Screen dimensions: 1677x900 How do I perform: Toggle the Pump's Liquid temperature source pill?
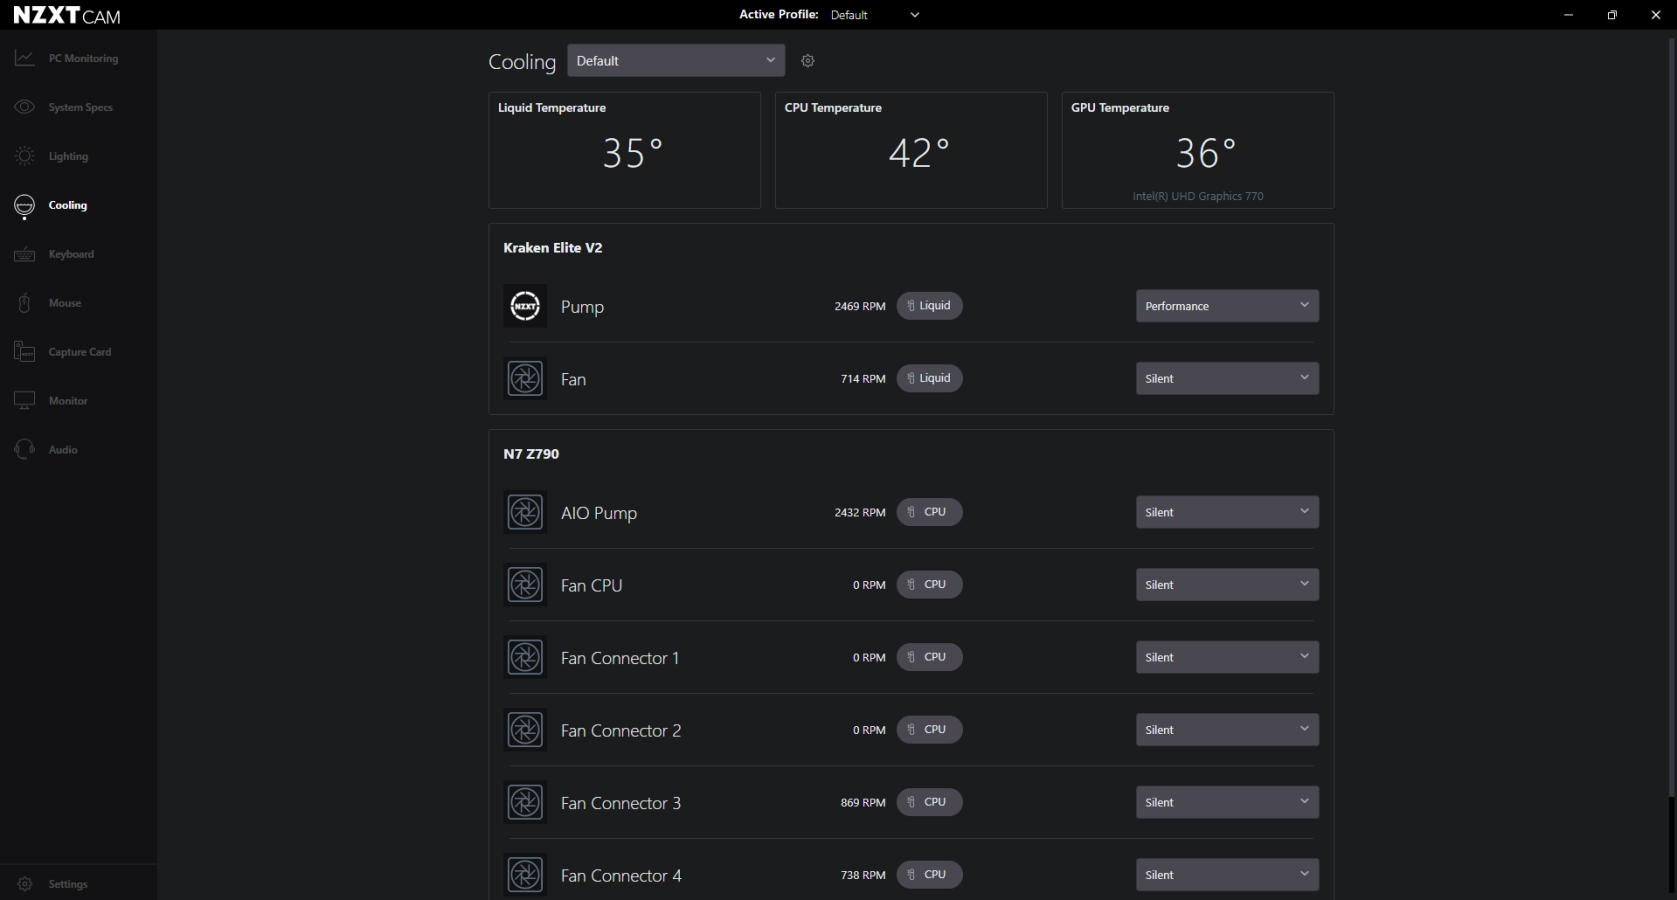[x=929, y=306]
